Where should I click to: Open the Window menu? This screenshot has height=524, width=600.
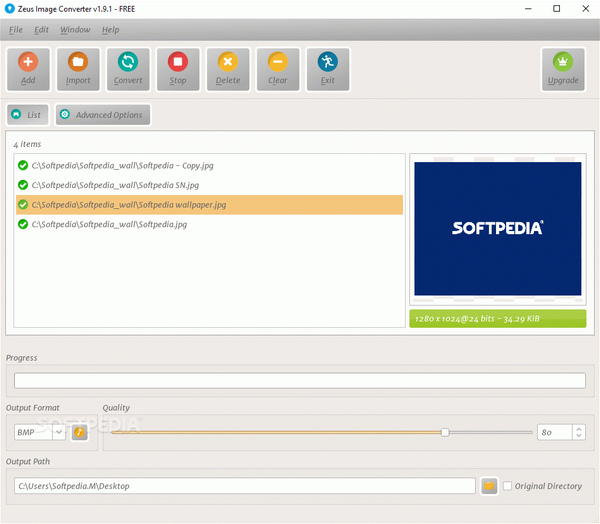coord(75,30)
